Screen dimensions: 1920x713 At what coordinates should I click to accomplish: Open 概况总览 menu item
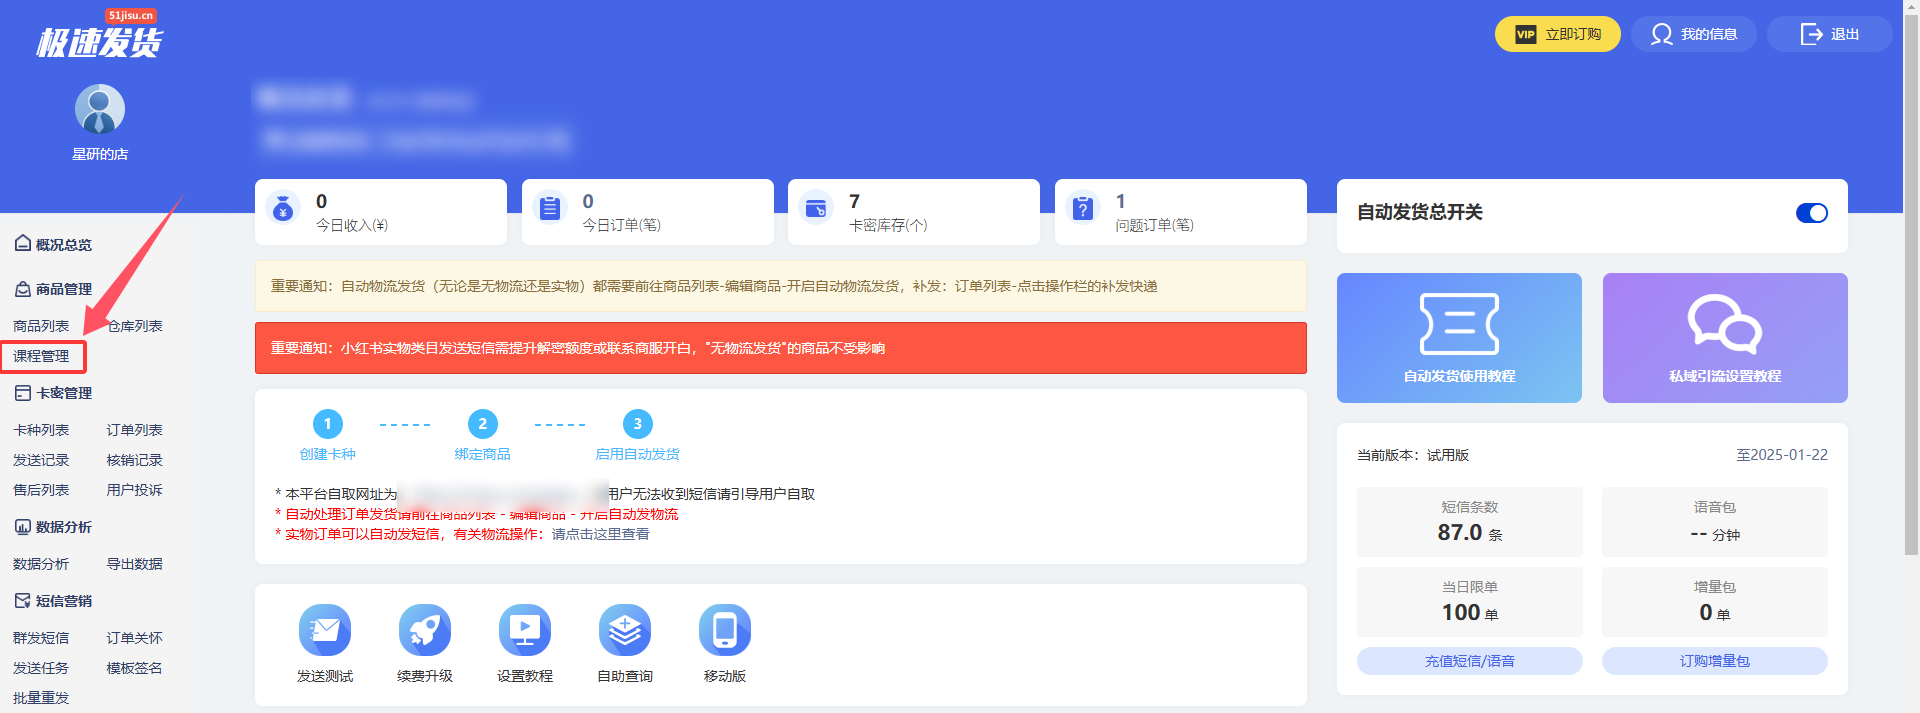64,245
